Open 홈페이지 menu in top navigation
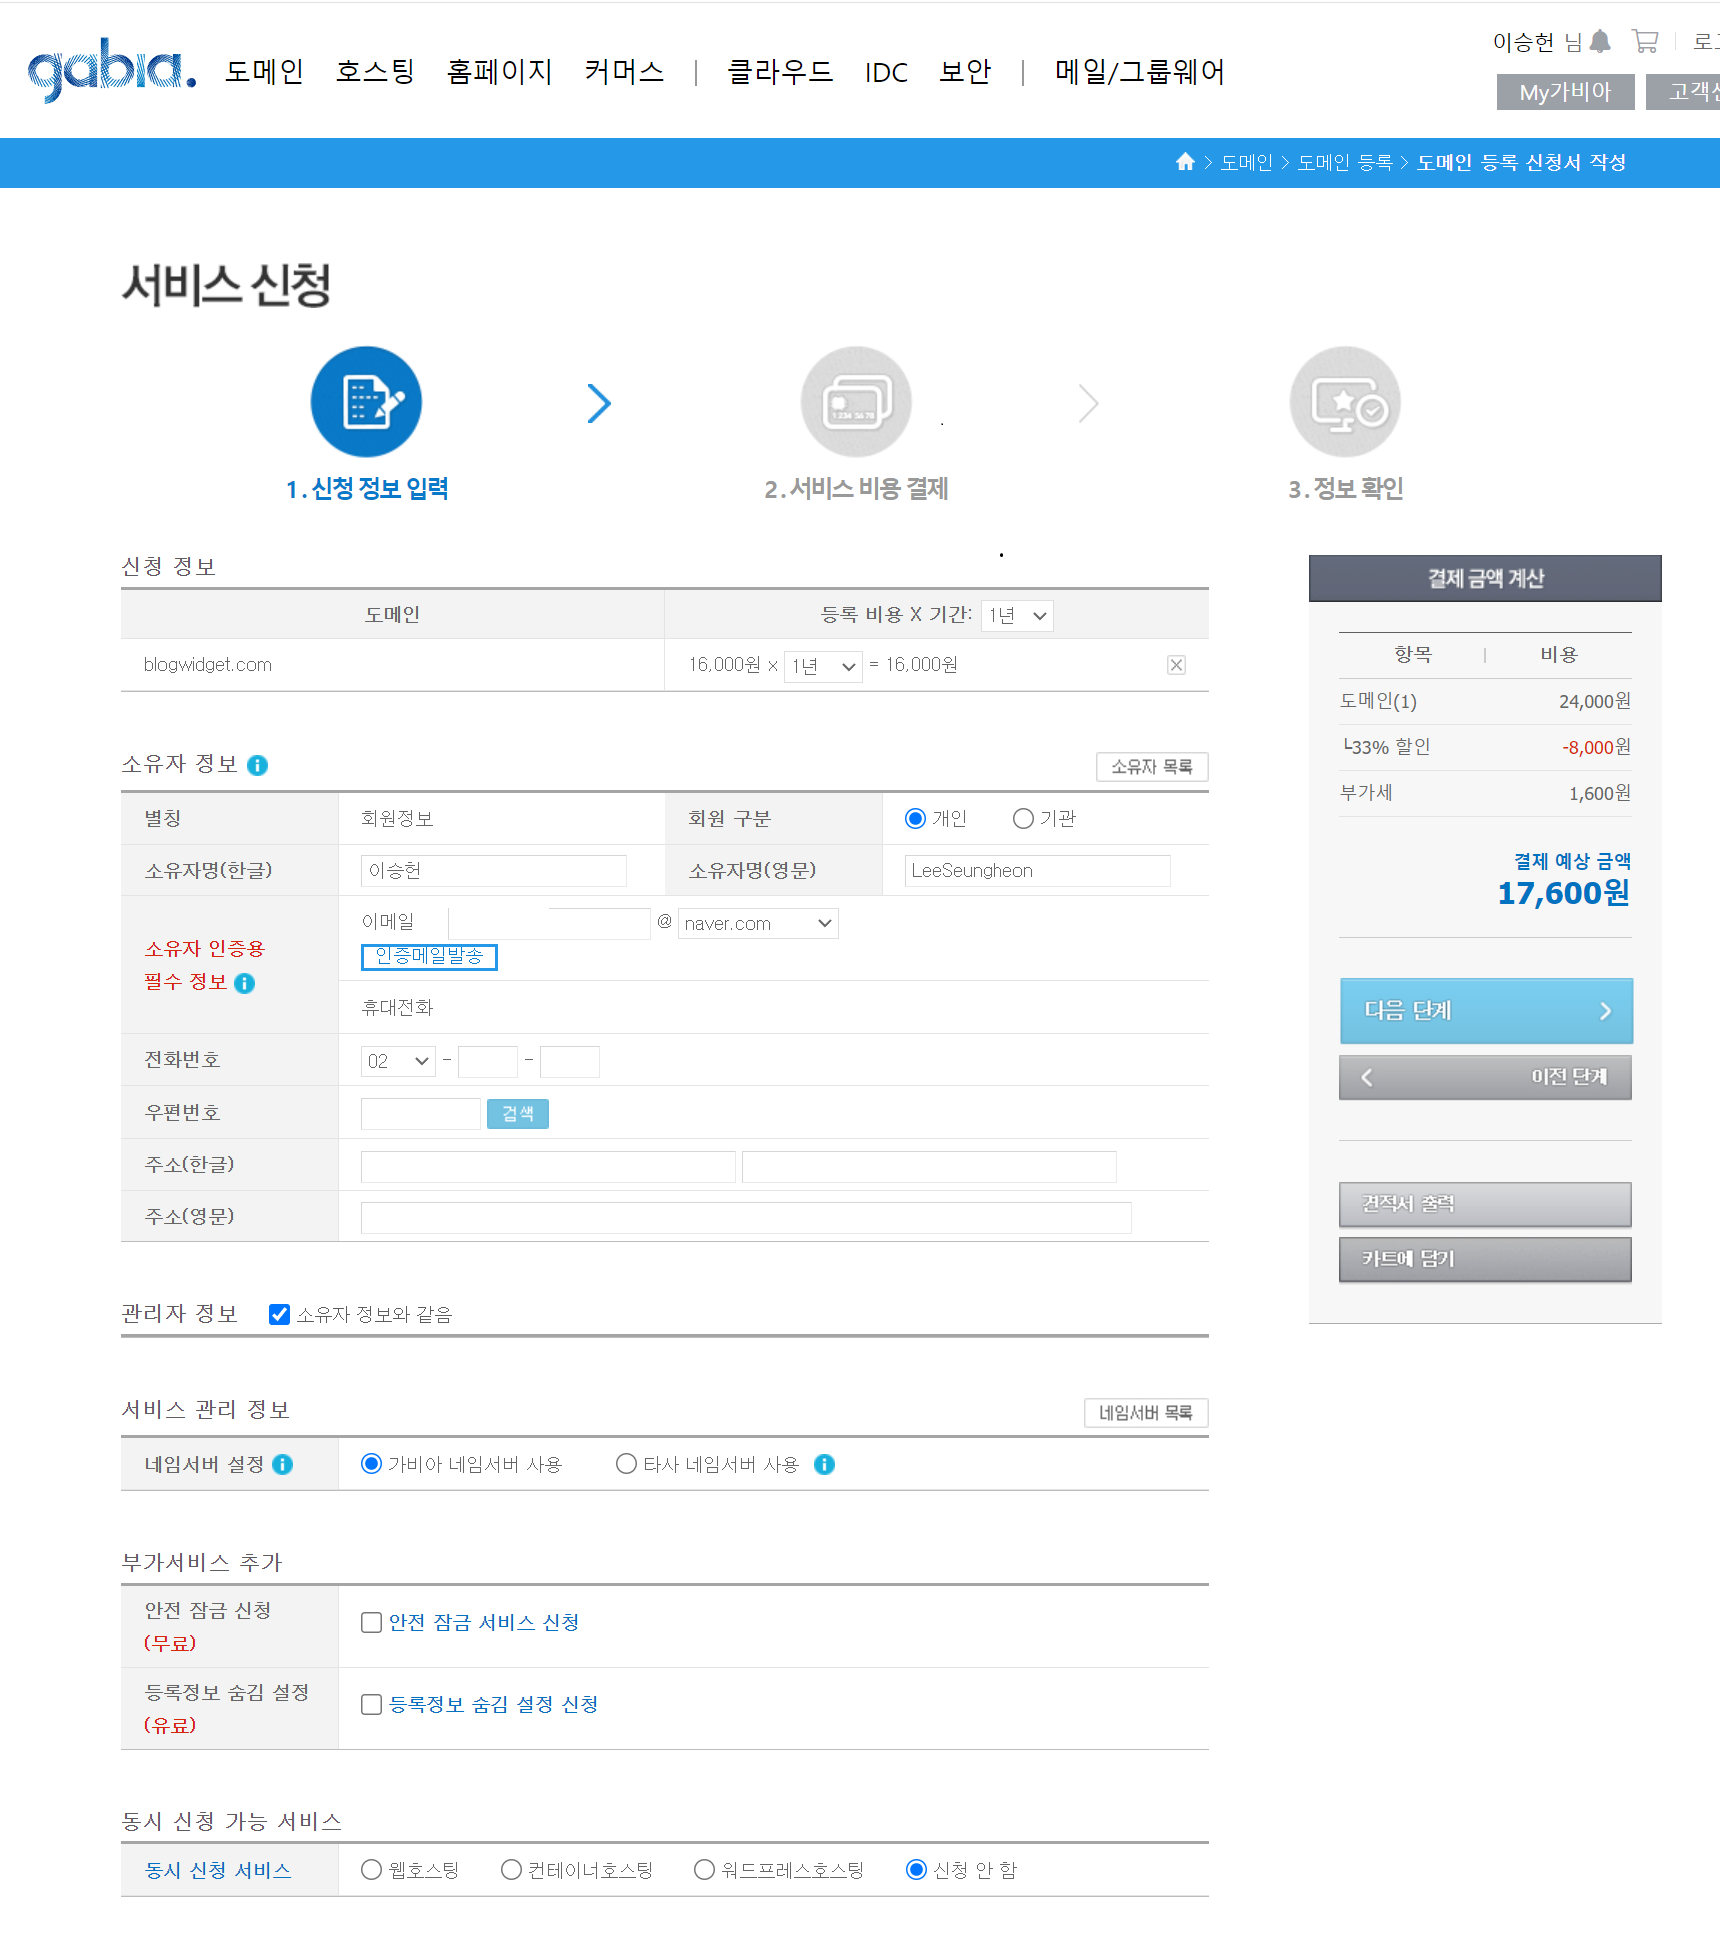The image size is (1720, 1951). pos(499,71)
